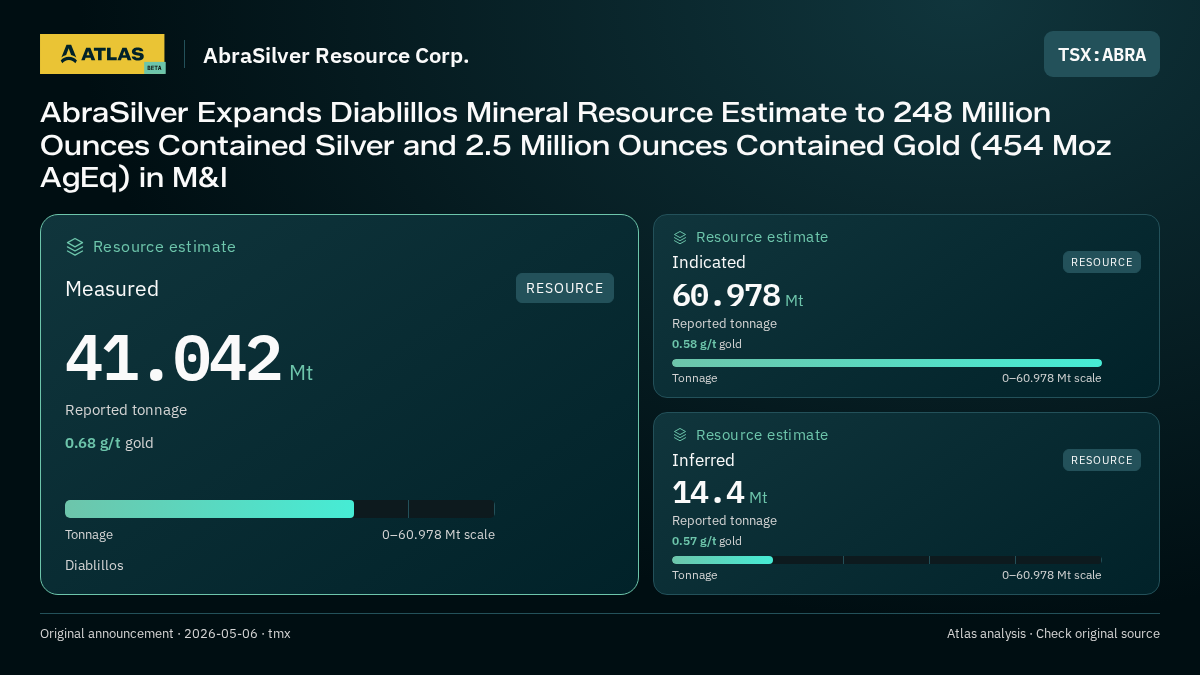1200x675 pixels.
Task: Click the 0.58 g/t gold grade
Action: [707, 344]
